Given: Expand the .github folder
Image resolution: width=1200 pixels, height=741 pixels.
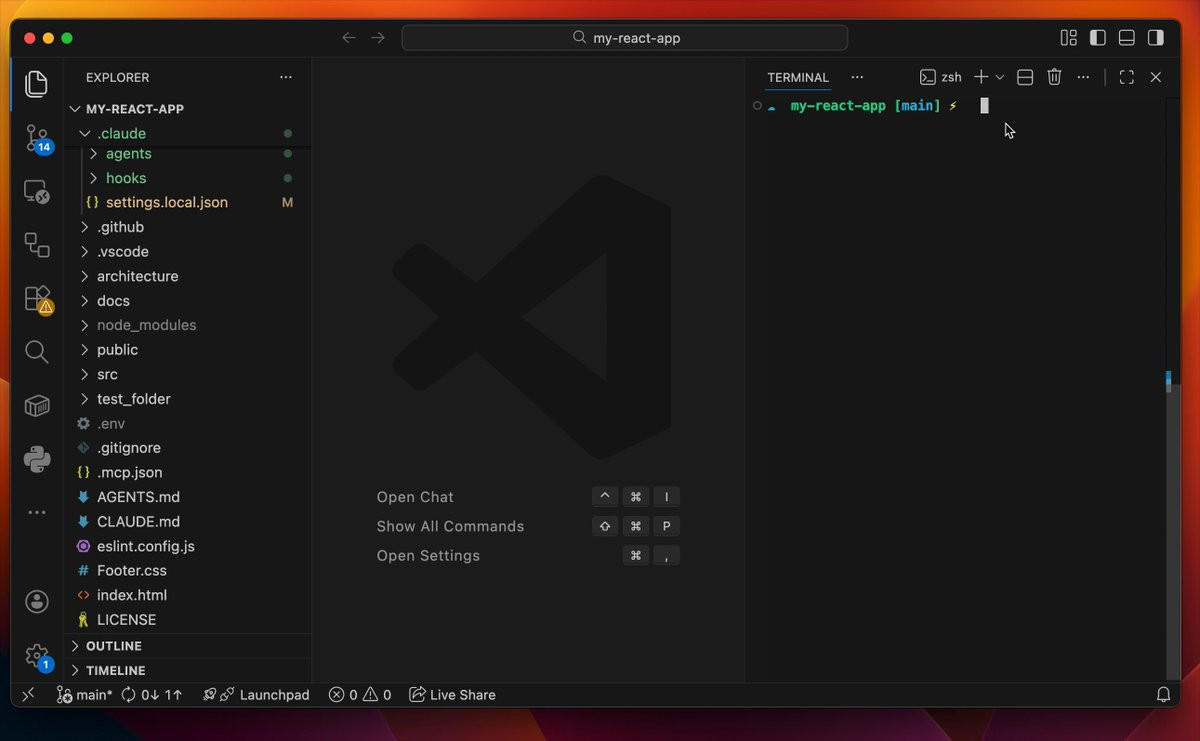Looking at the screenshot, I should [x=188, y=227].
